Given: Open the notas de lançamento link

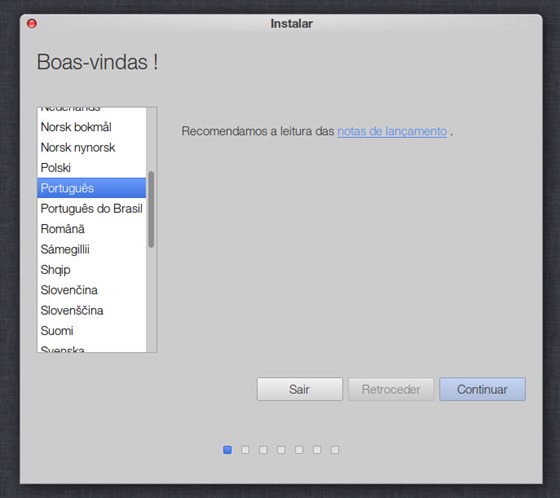Looking at the screenshot, I should click(x=392, y=131).
